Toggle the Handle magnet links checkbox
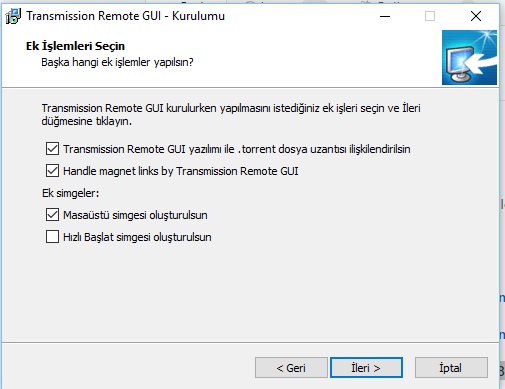Viewport: 505px width, 389px height. (x=52, y=171)
